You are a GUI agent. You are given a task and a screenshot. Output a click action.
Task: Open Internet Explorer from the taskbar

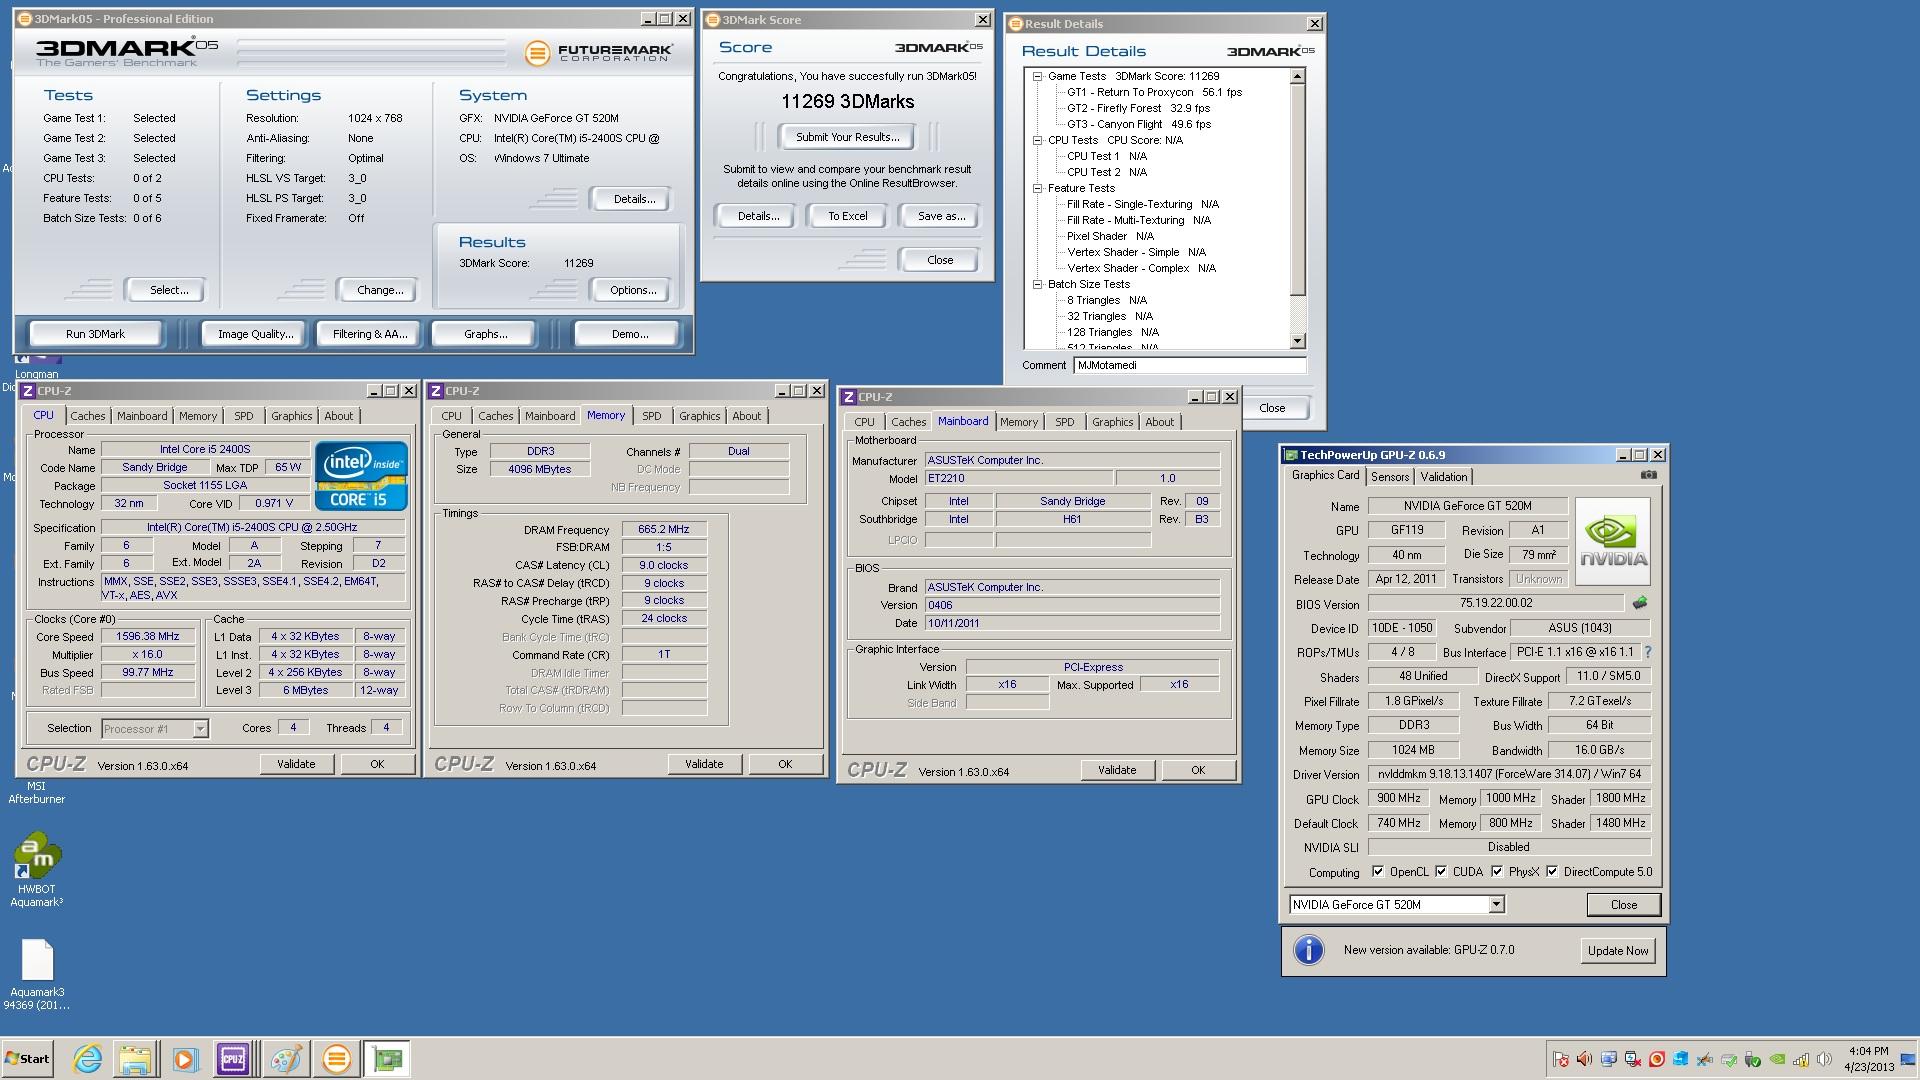[x=88, y=1059]
